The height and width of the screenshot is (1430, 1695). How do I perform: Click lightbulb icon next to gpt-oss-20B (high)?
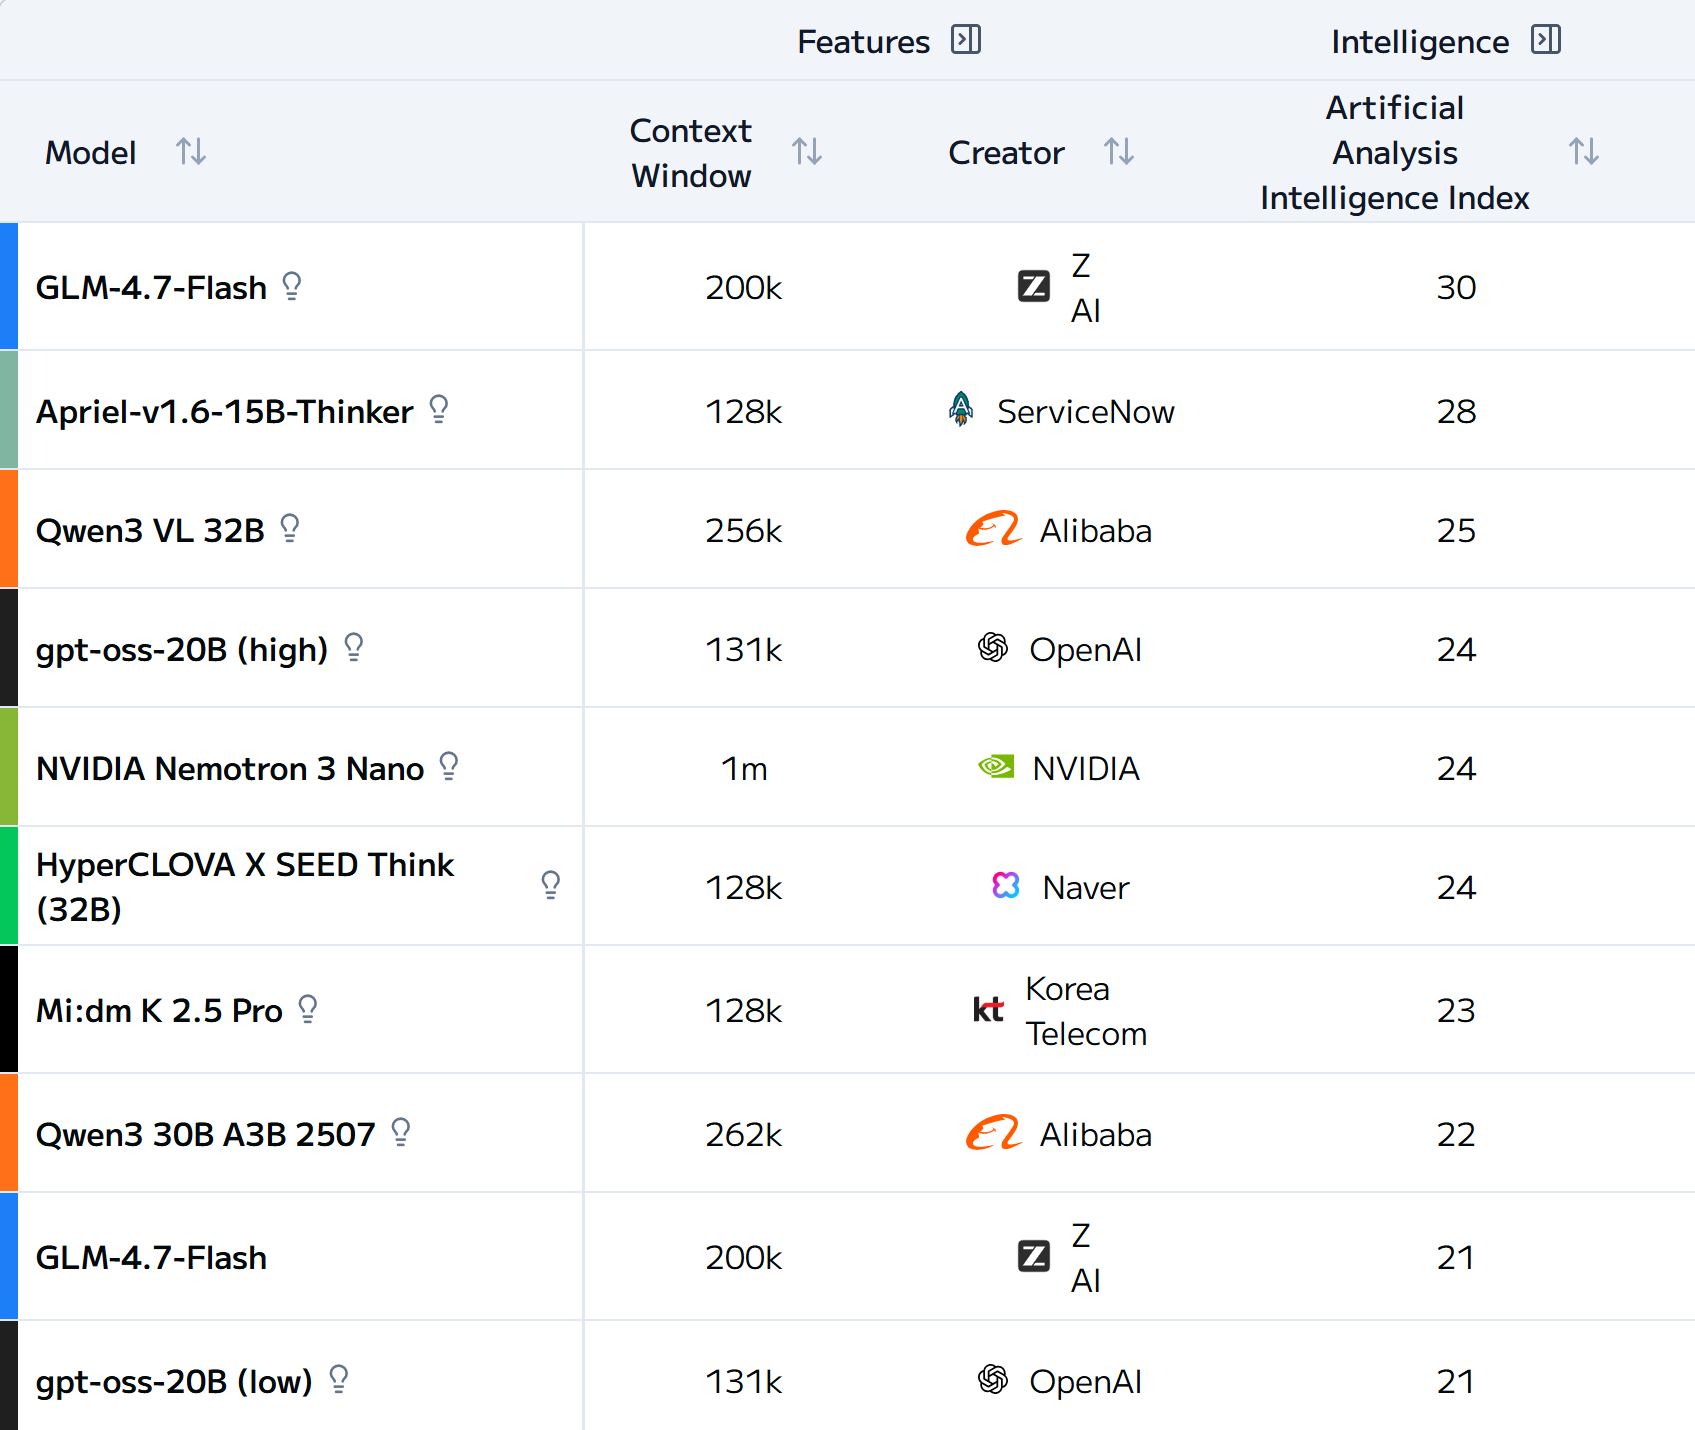pos(353,648)
